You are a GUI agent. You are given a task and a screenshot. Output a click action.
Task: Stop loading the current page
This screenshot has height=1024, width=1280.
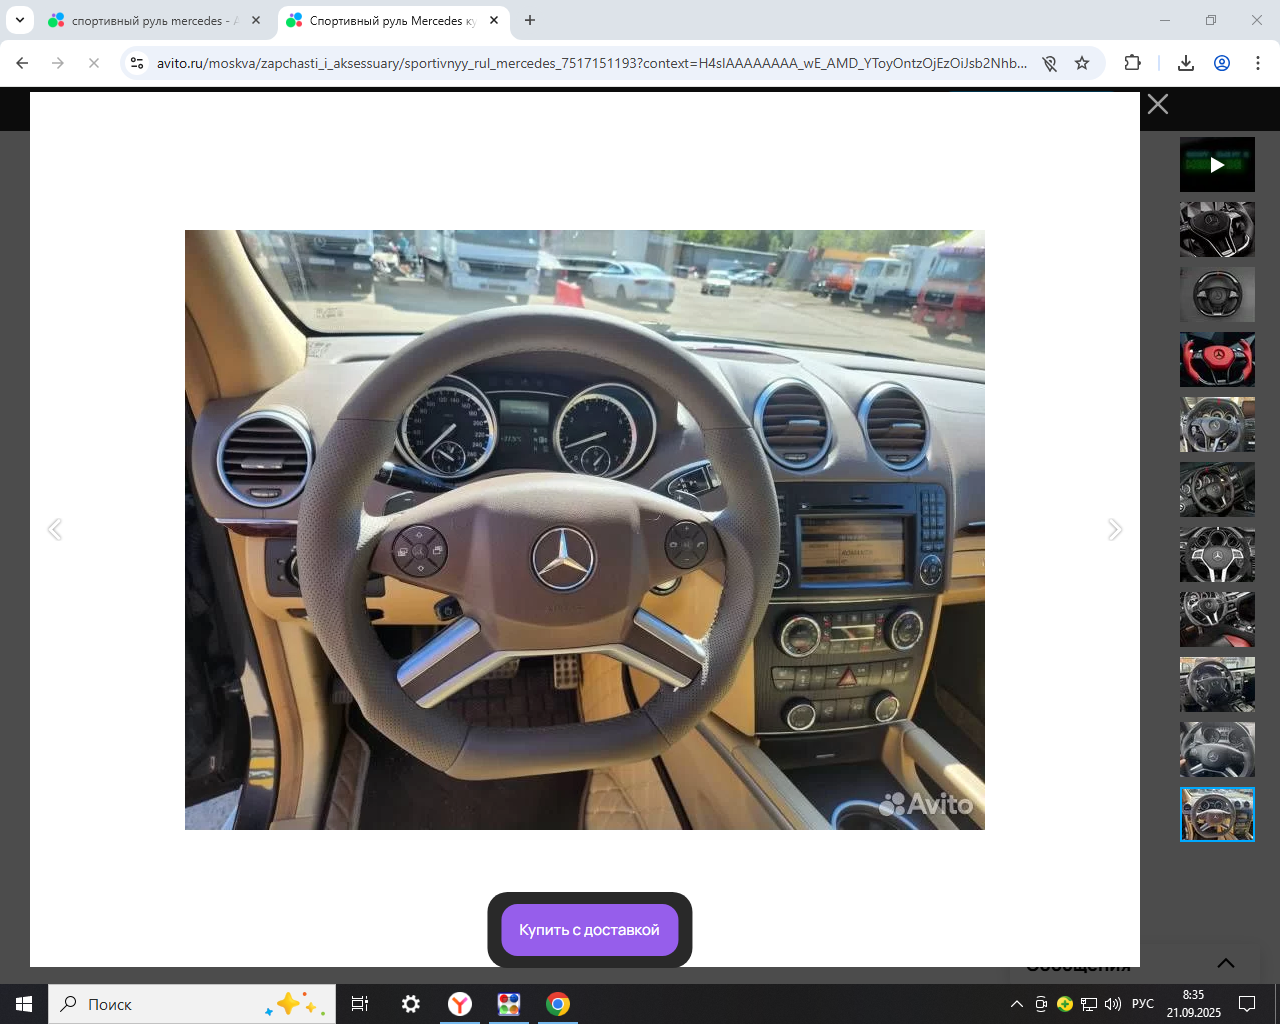(94, 63)
